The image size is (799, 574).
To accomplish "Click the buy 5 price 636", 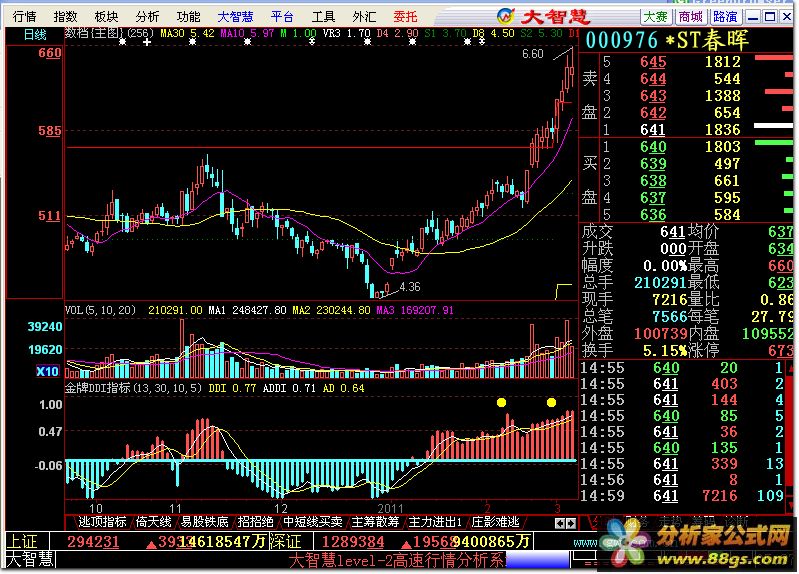I will (x=653, y=215).
